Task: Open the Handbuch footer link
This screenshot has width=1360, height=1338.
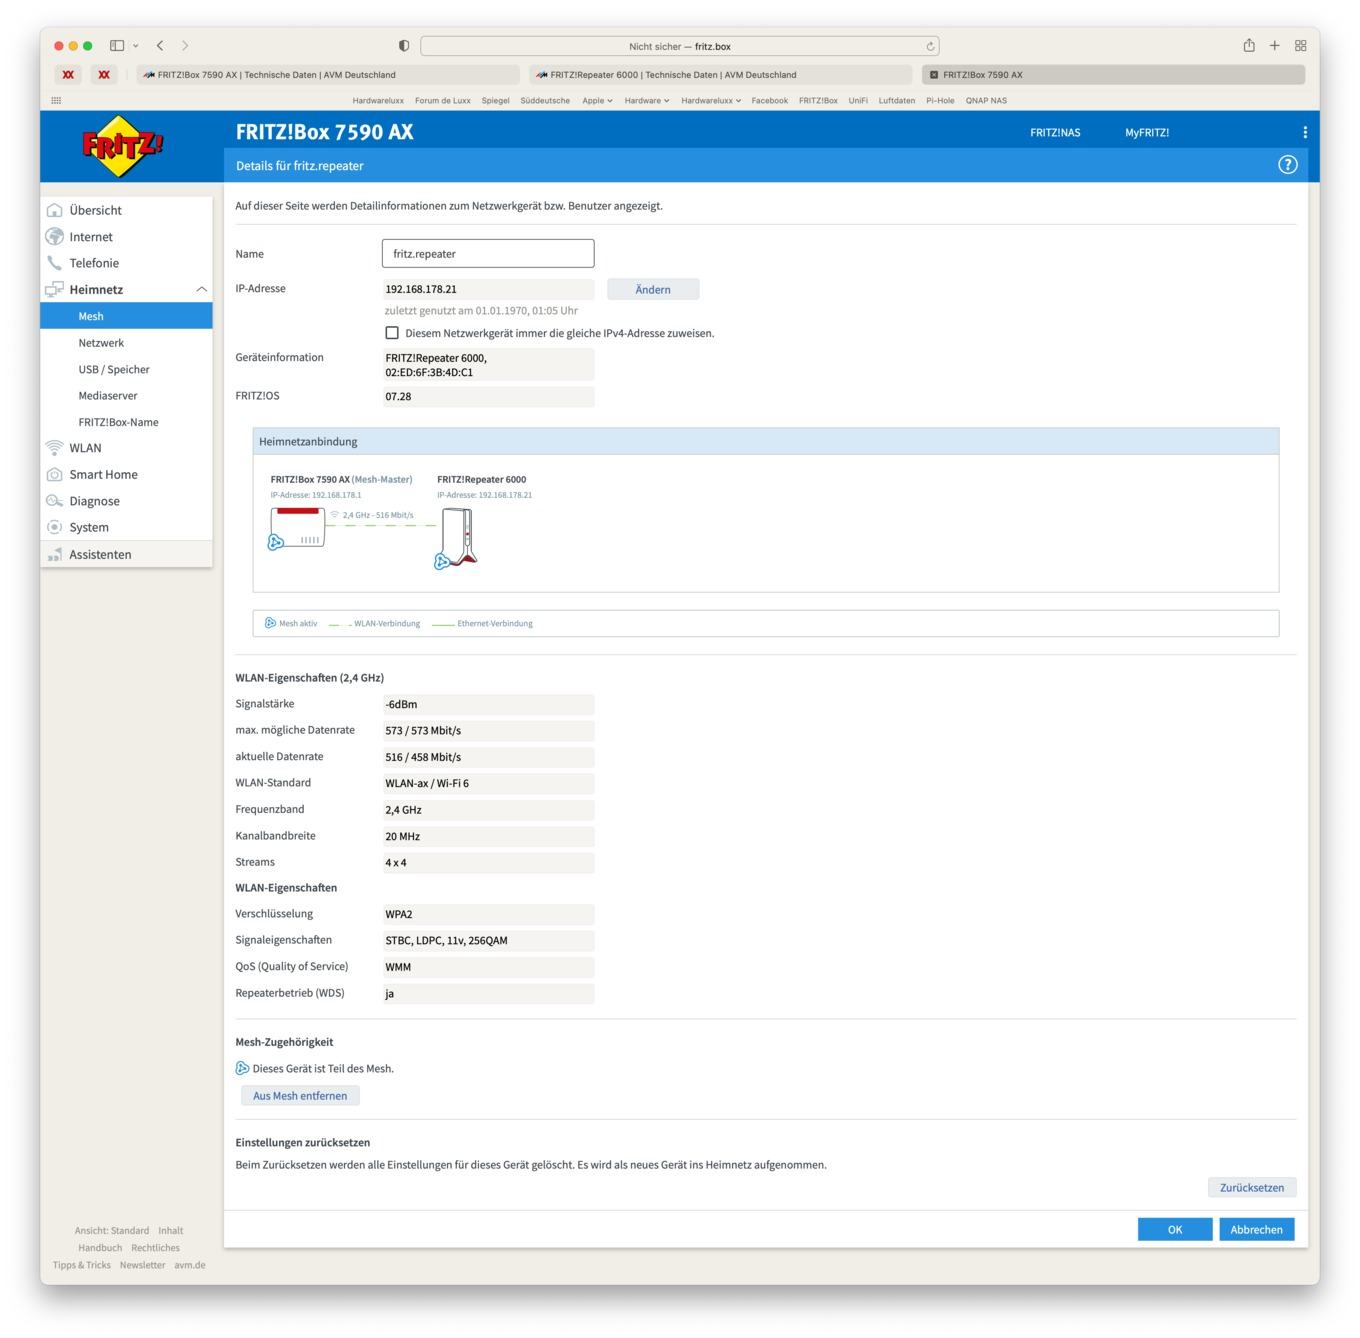Action: coord(100,1248)
